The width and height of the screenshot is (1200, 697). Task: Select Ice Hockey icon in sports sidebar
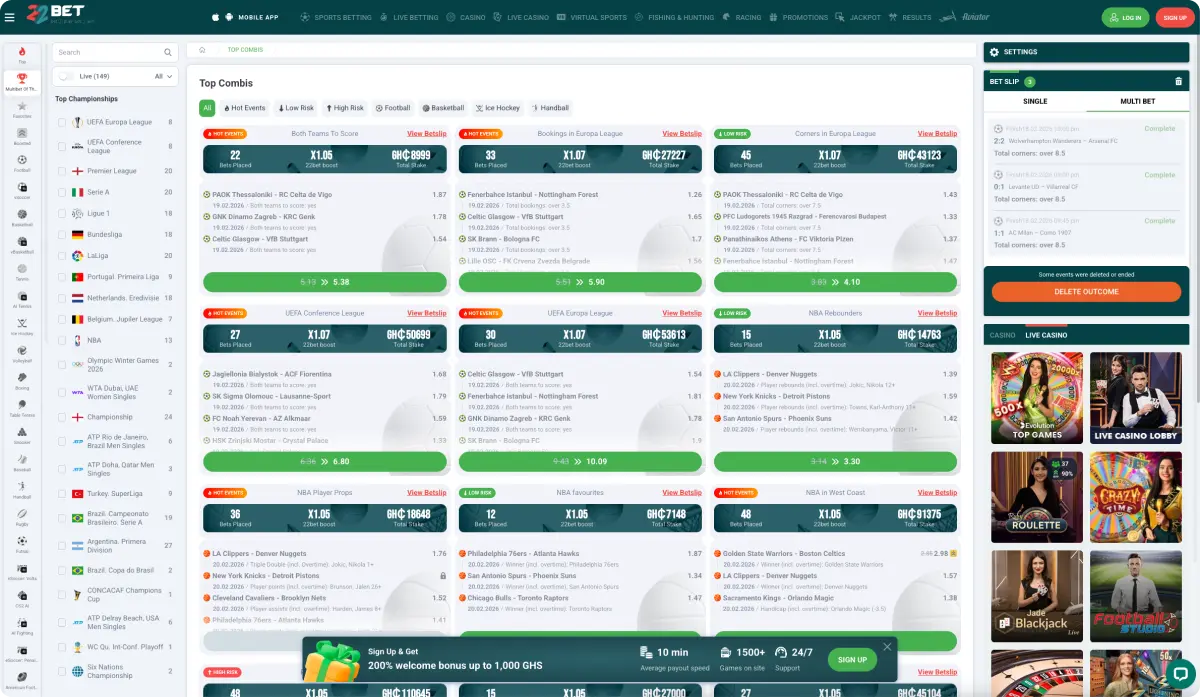coord(22,325)
